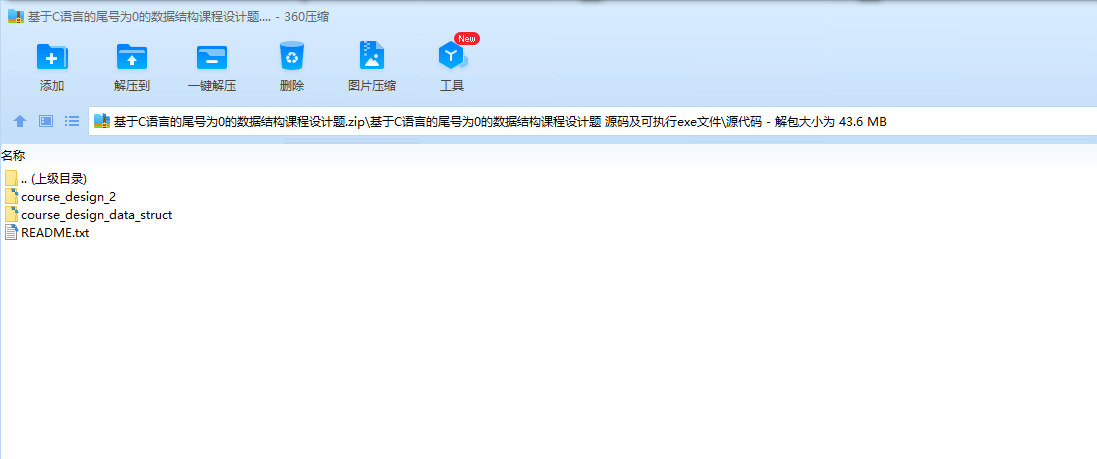Click the 删除 text label
Image resolution: width=1097 pixels, height=459 pixels.
coord(292,86)
